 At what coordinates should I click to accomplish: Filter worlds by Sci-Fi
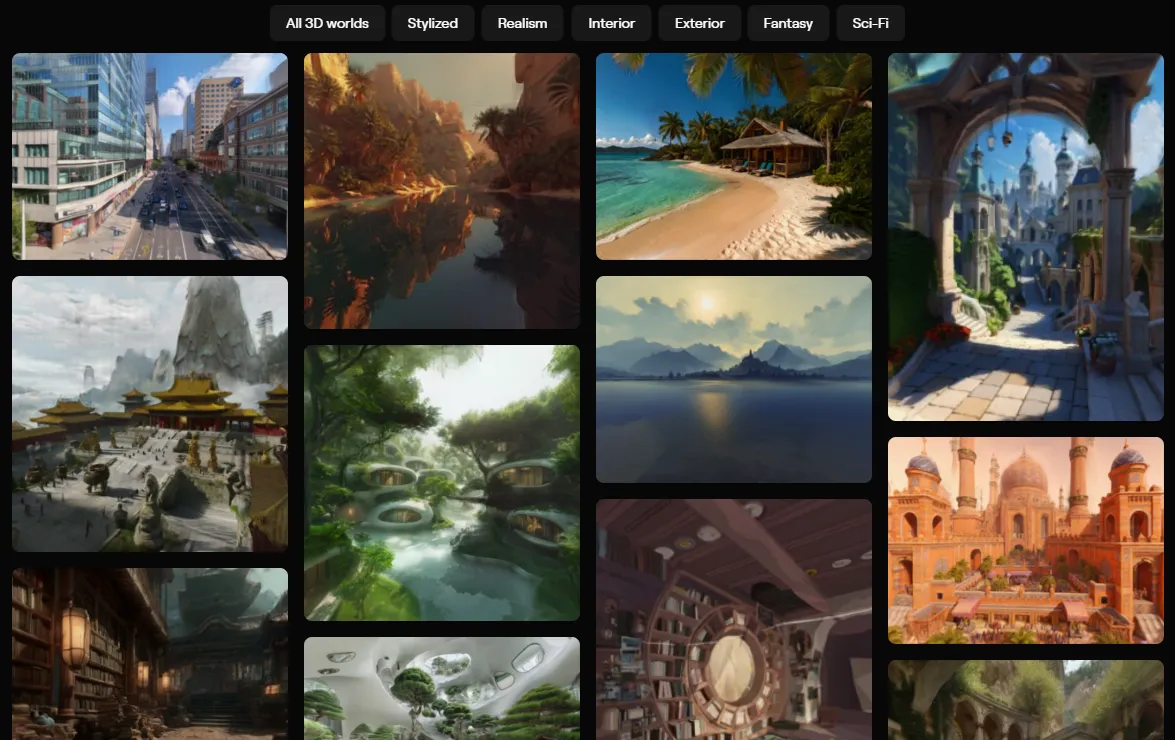[x=870, y=23]
